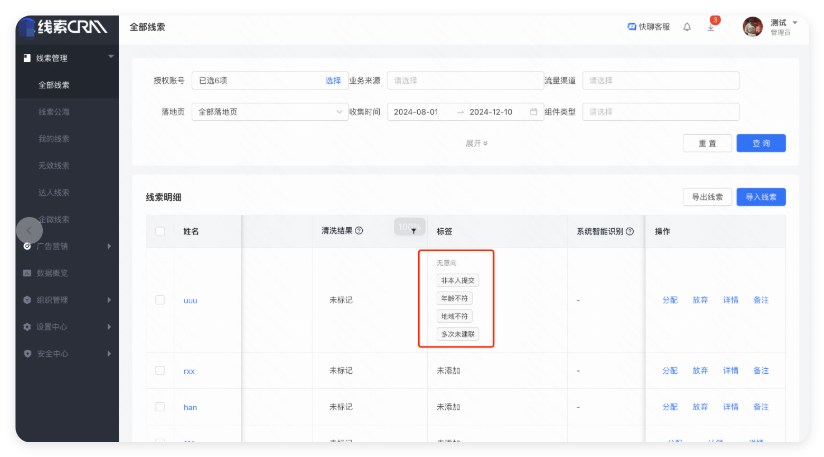Click 备注 for the uuu row
Image resolution: width=824 pixels, height=457 pixels.
(761, 300)
